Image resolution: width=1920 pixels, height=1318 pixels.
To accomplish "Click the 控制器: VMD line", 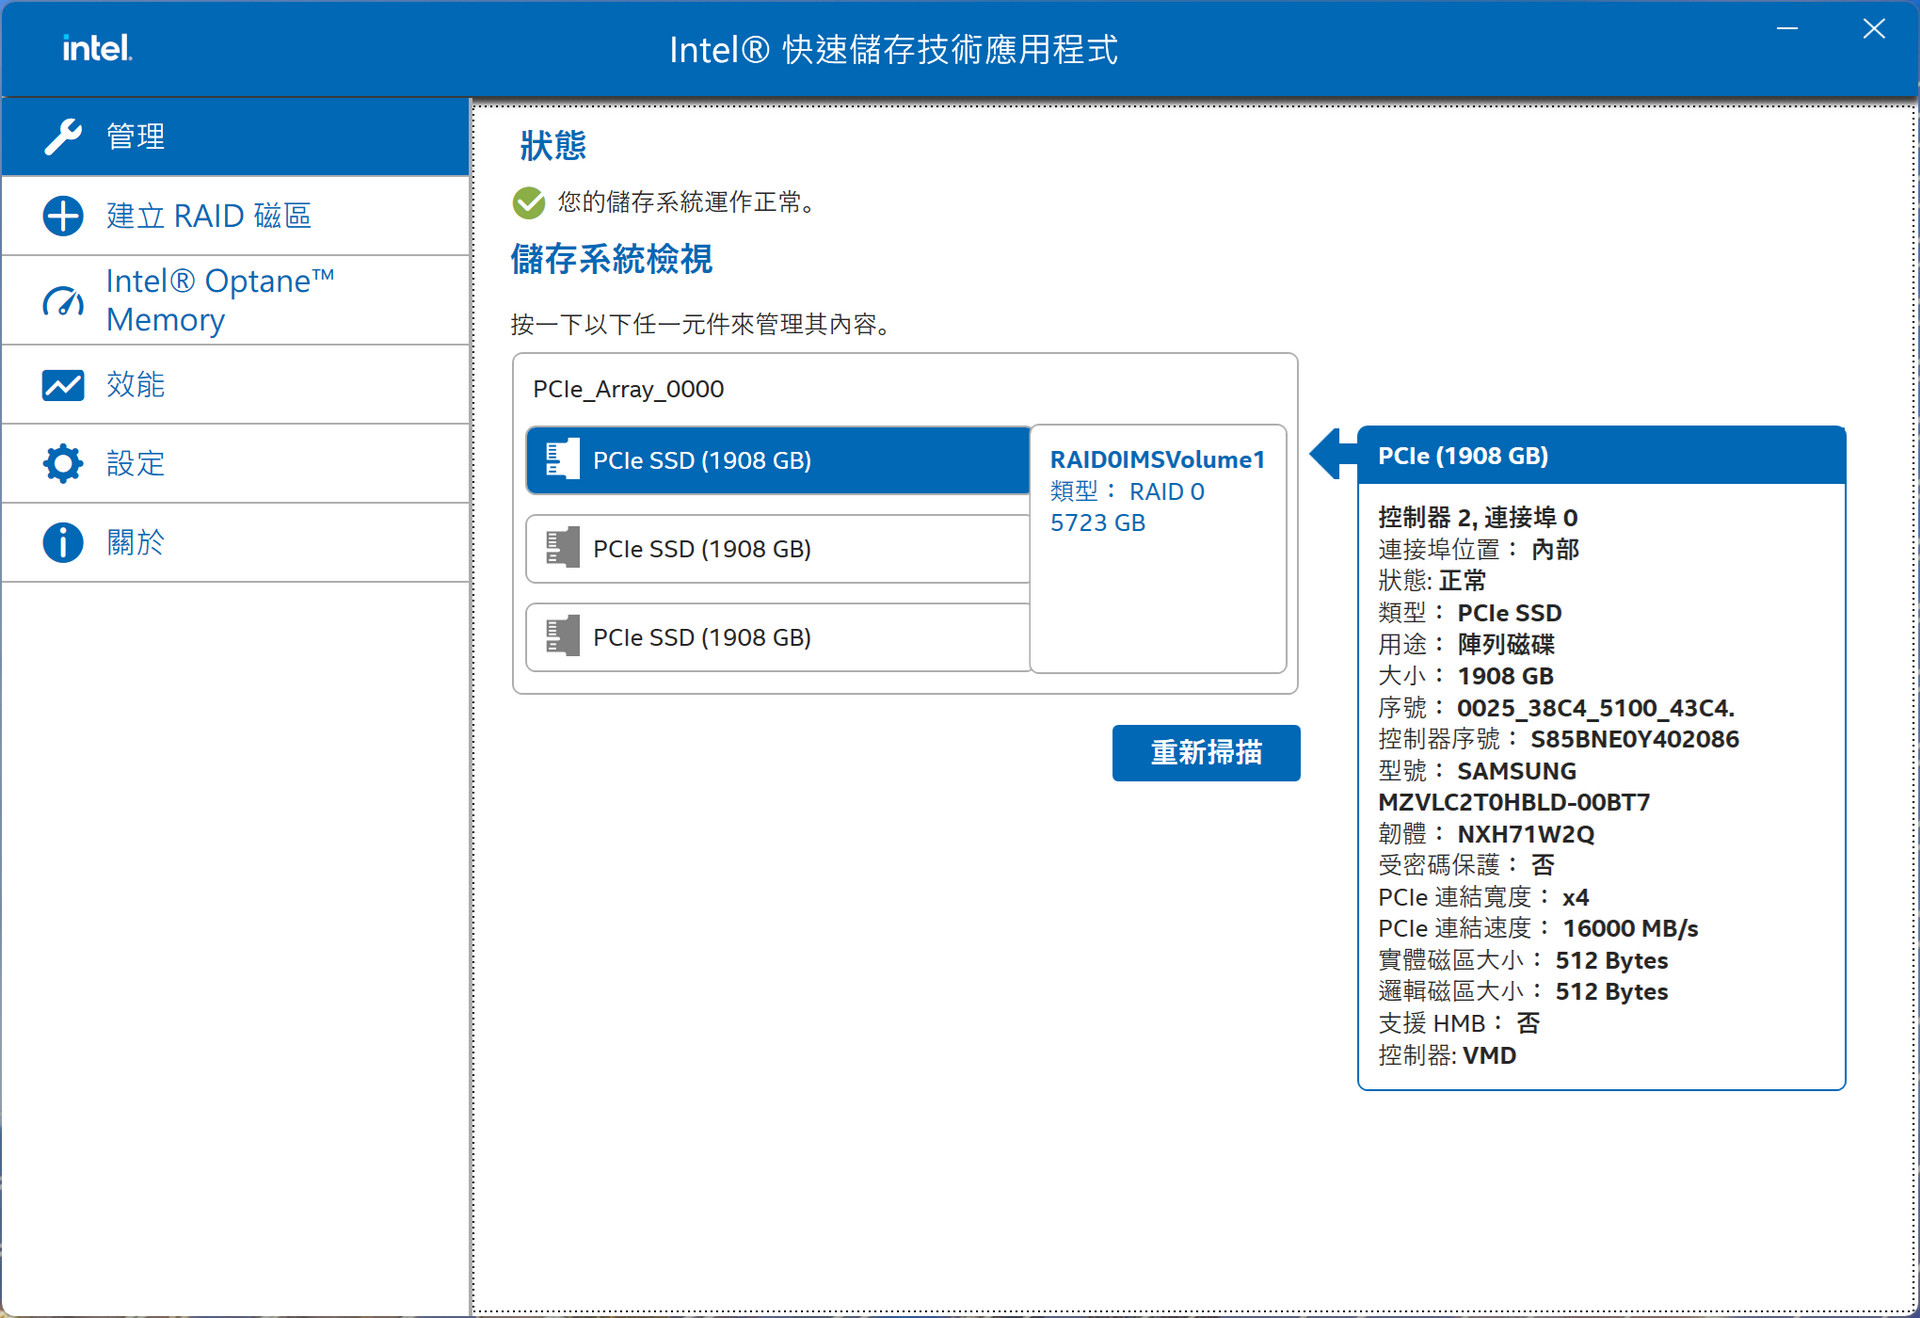I will (x=1447, y=1056).
